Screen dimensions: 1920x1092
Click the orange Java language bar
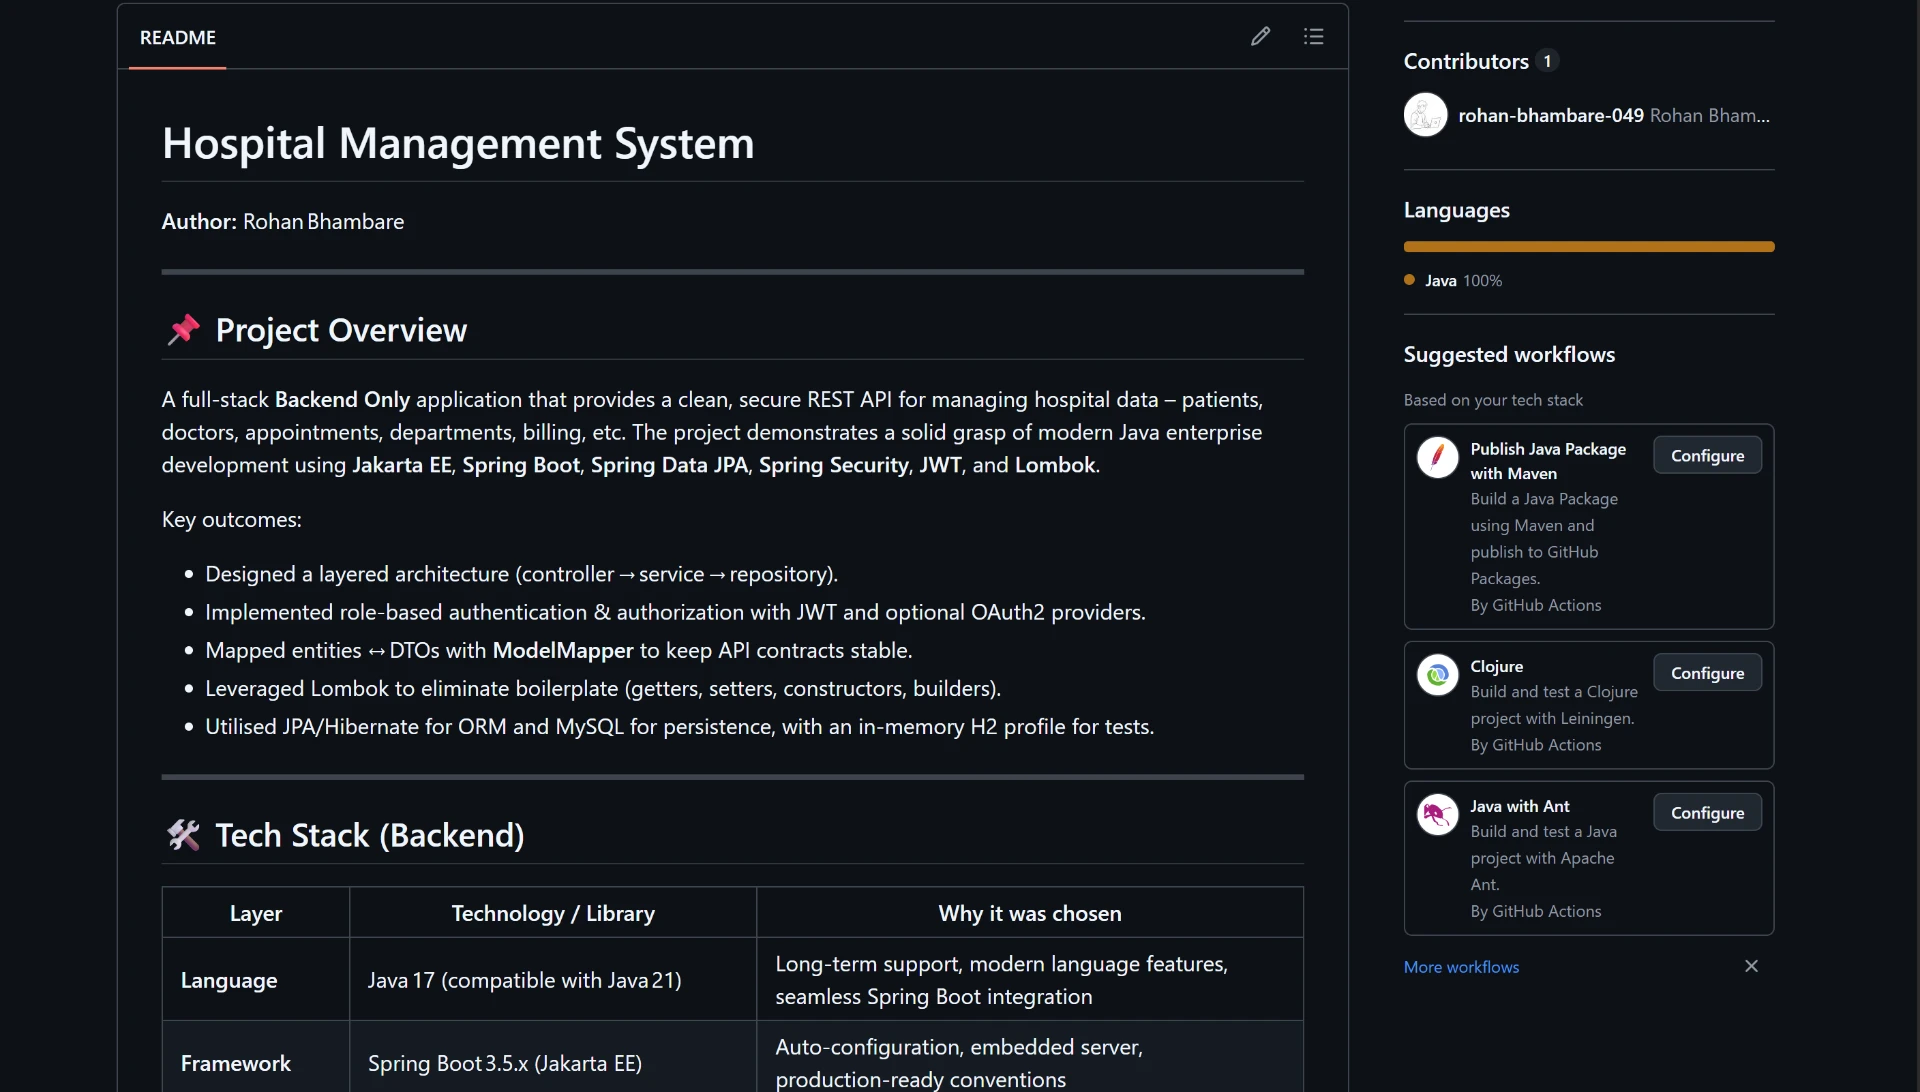pyautogui.click(x=1589, y=246)
